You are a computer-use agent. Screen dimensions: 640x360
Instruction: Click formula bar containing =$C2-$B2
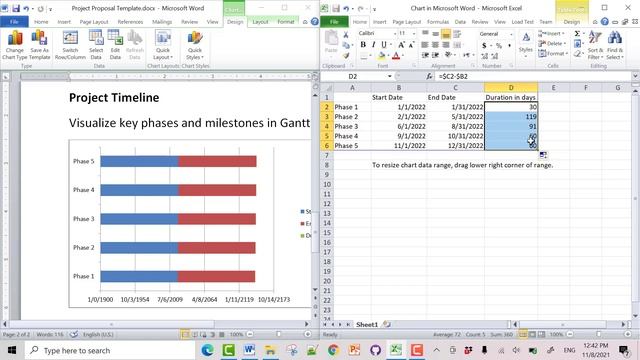coord(533,76)
